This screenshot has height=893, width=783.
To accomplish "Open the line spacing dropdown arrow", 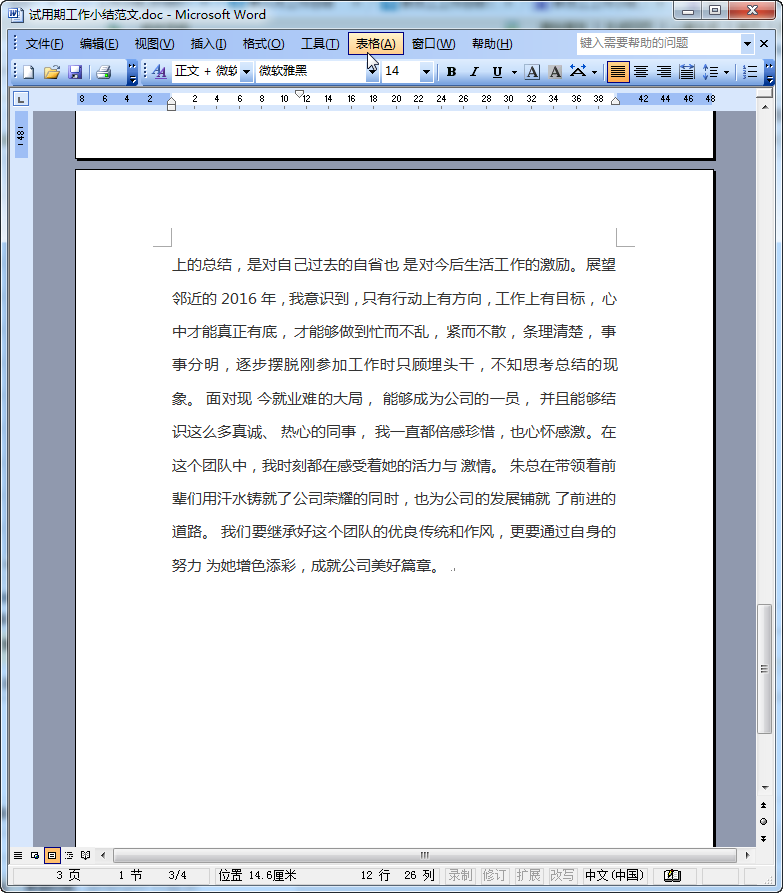I will [x=726, y=72].
